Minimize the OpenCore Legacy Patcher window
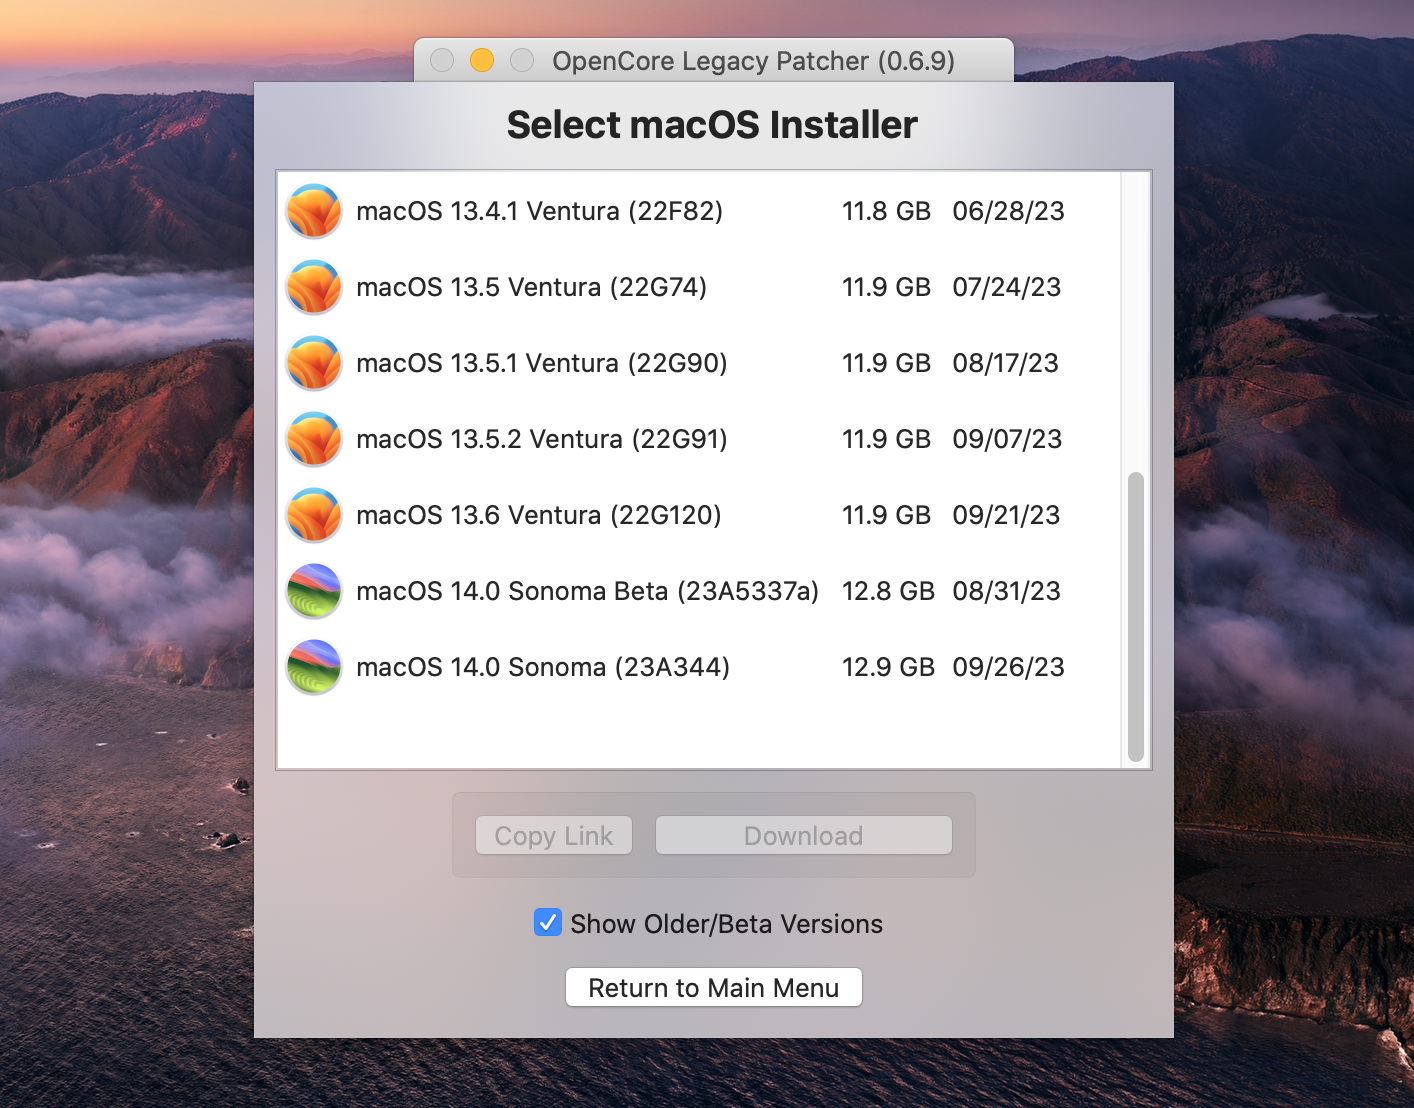 coord(482,61)
